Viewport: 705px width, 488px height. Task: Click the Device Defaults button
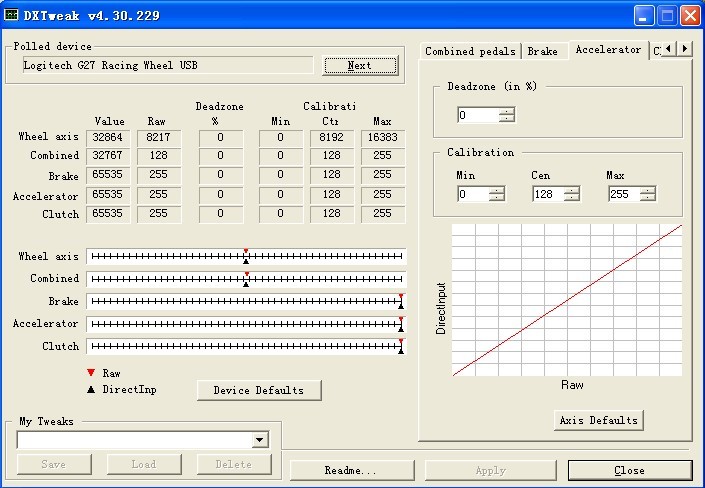259,390
